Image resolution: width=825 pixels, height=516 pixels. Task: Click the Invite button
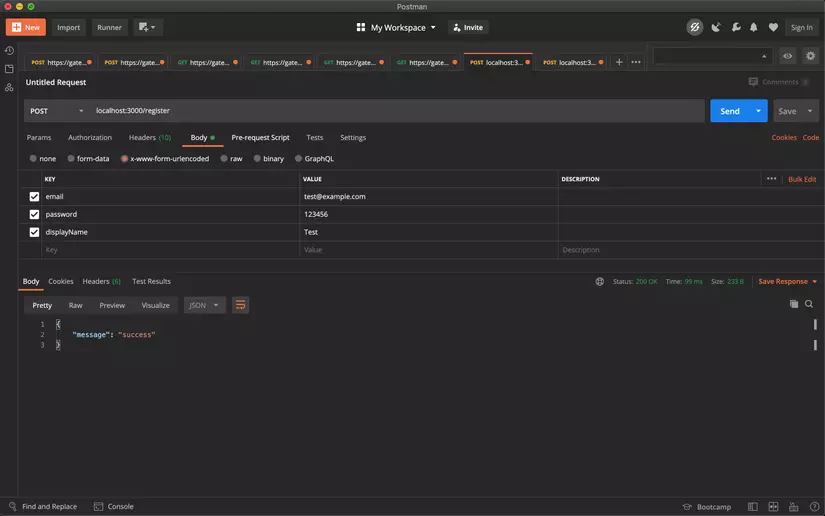(x=468, y=27)
